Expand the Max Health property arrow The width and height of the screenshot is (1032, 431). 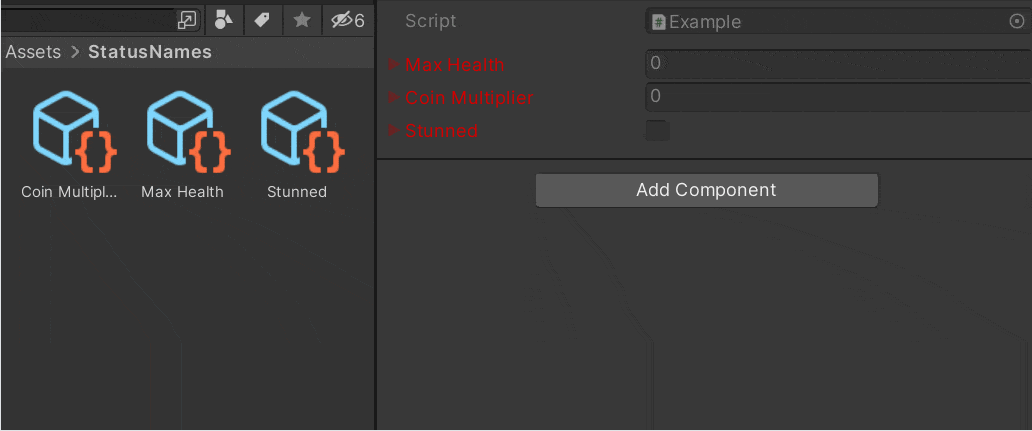[x=394, y=64]
